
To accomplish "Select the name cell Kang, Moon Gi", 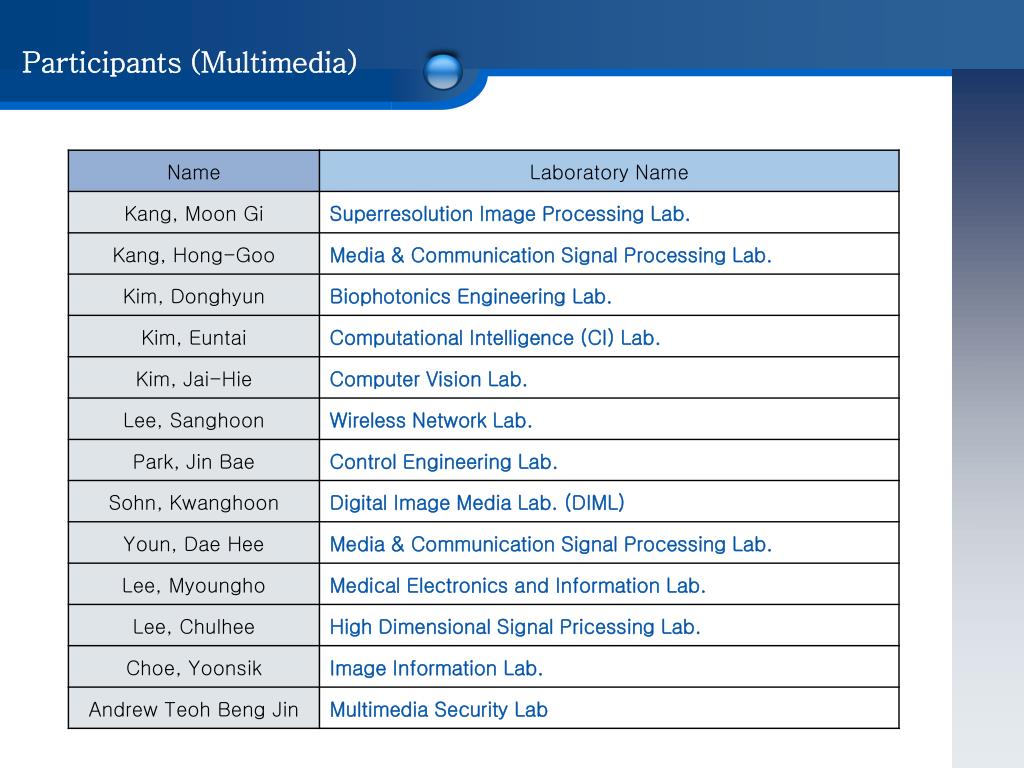I will pos(194,214).
